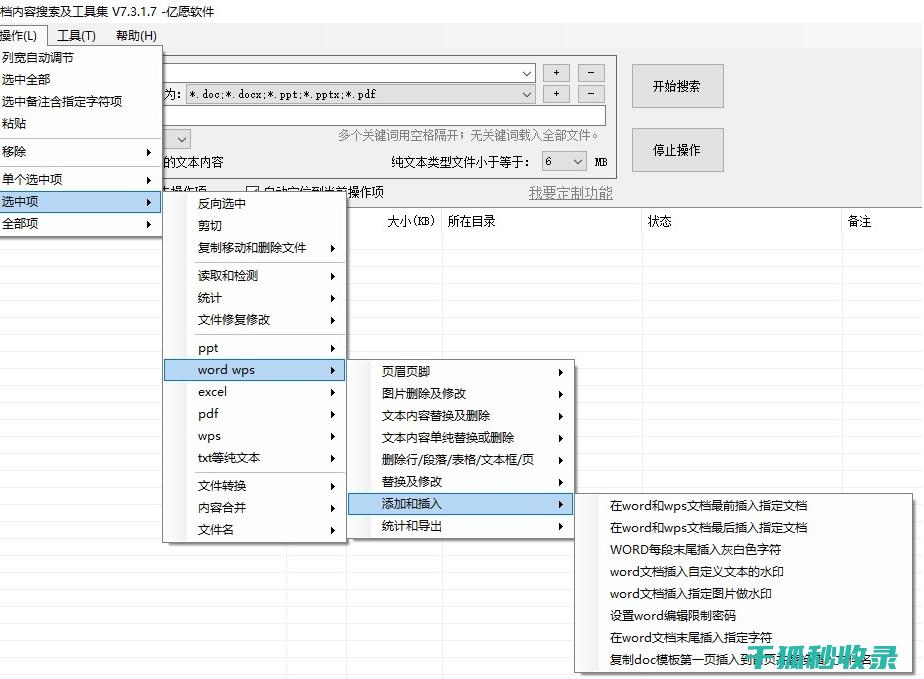This screenshot has height=679, width=924.
Task: Expand the wps submenu
Action: (255, 437)
